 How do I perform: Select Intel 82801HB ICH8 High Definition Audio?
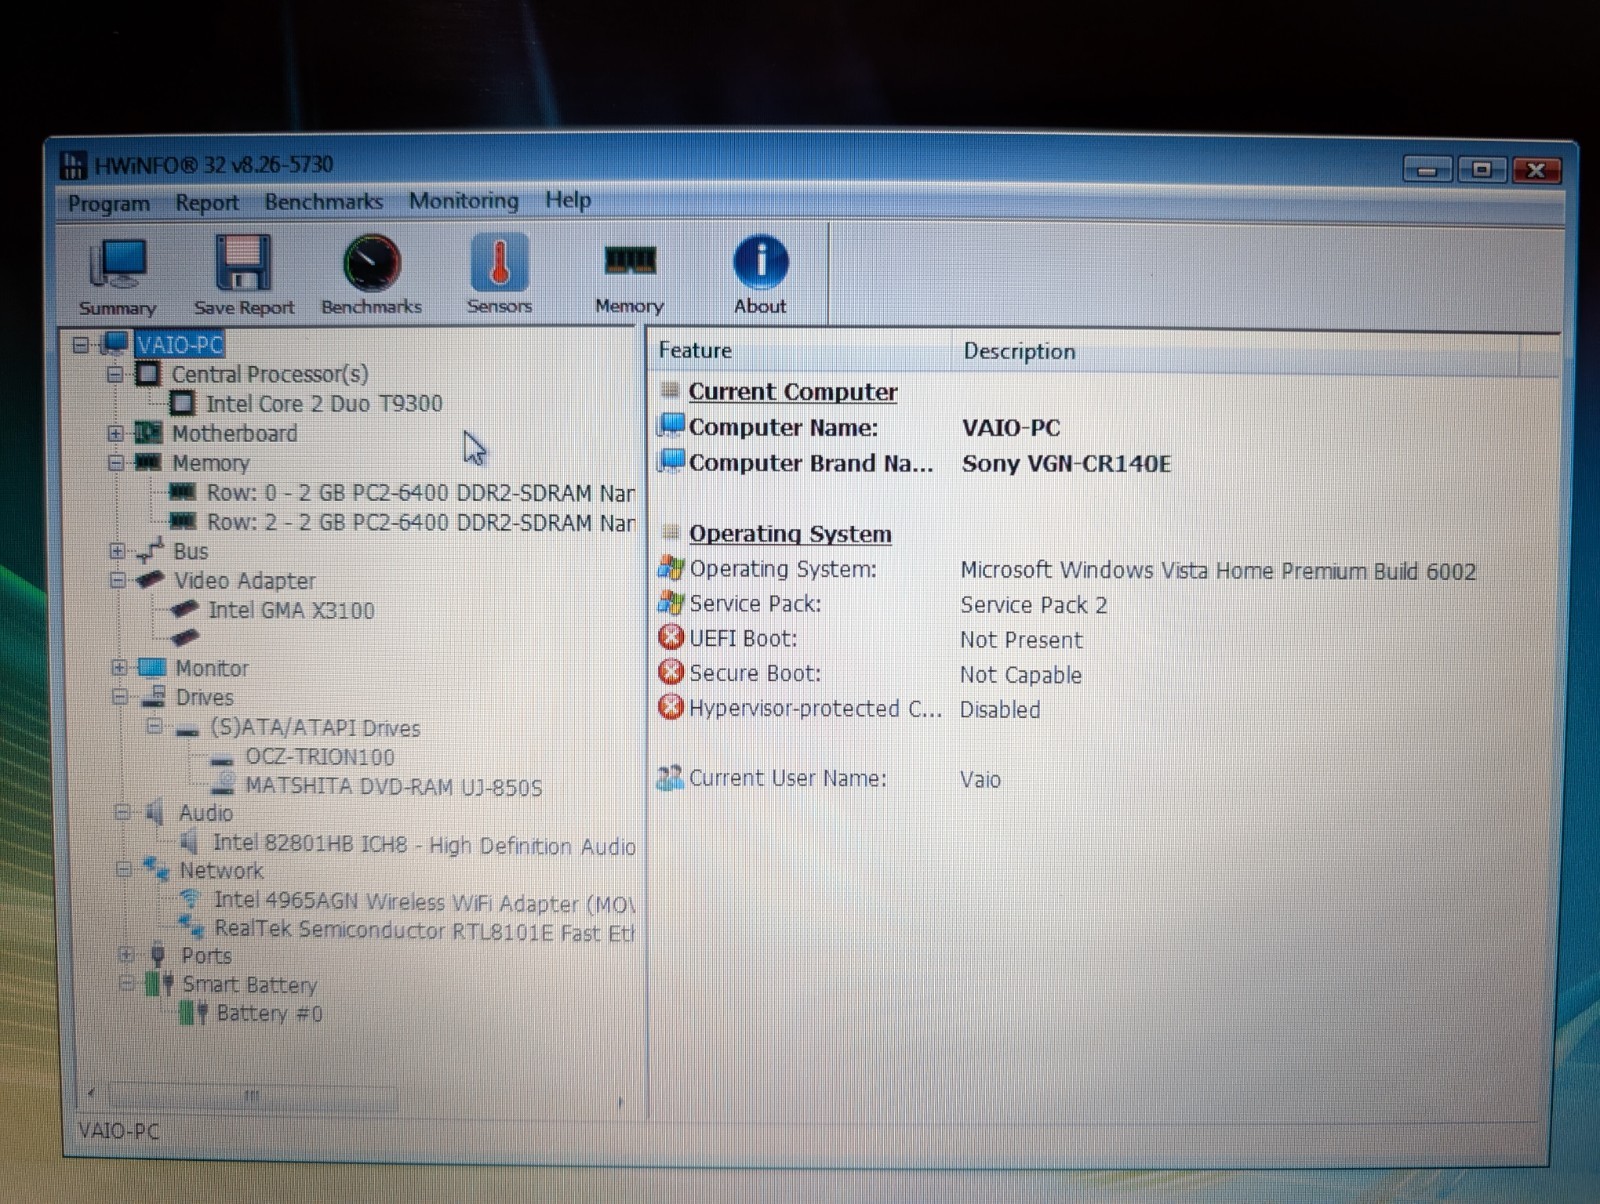point(424,845)
